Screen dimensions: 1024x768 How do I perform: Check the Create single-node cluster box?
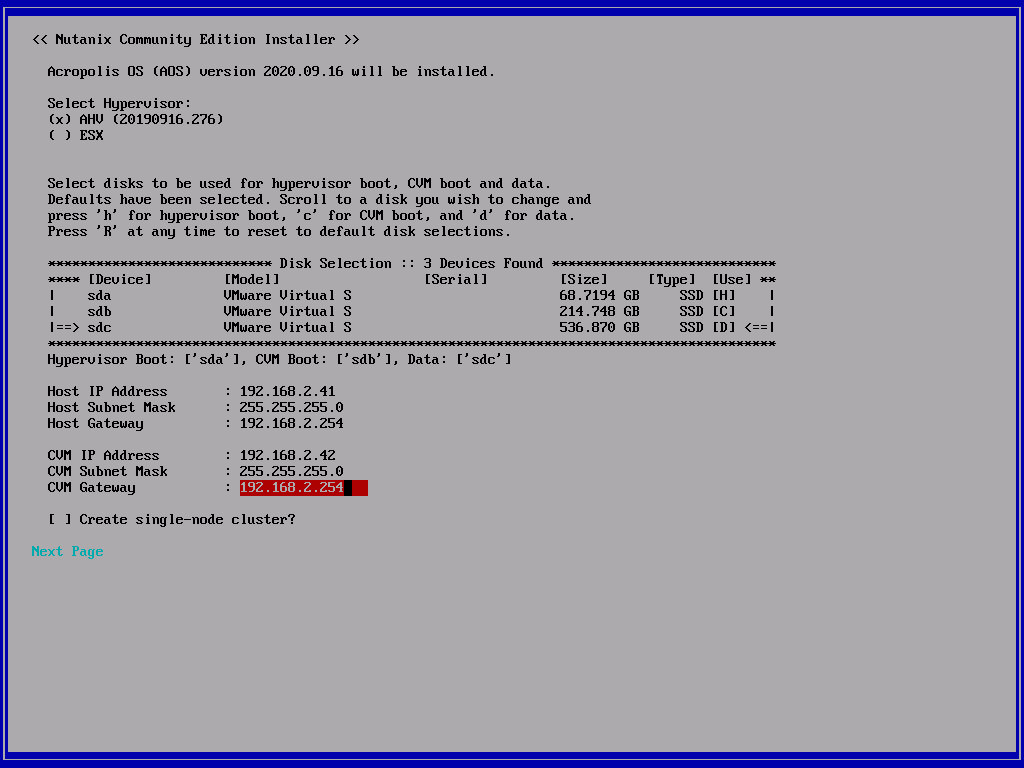(x=59, y=520)
